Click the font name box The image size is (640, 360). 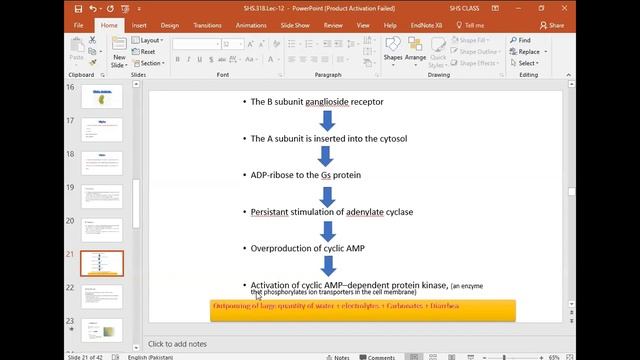(x=194, y=44)
